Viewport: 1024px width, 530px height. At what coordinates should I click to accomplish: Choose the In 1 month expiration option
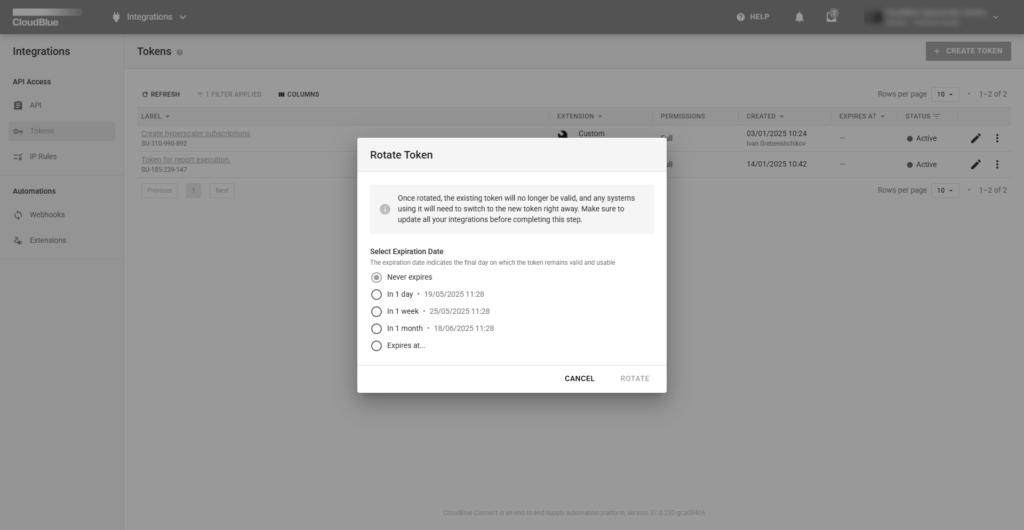pyautogui.click(x=376, y=328)
